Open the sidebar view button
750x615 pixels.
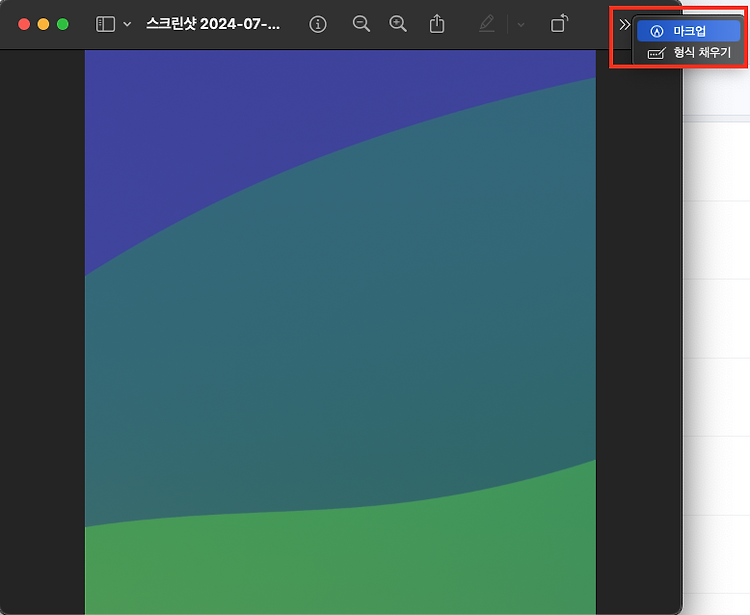click(x=105, y=24)
